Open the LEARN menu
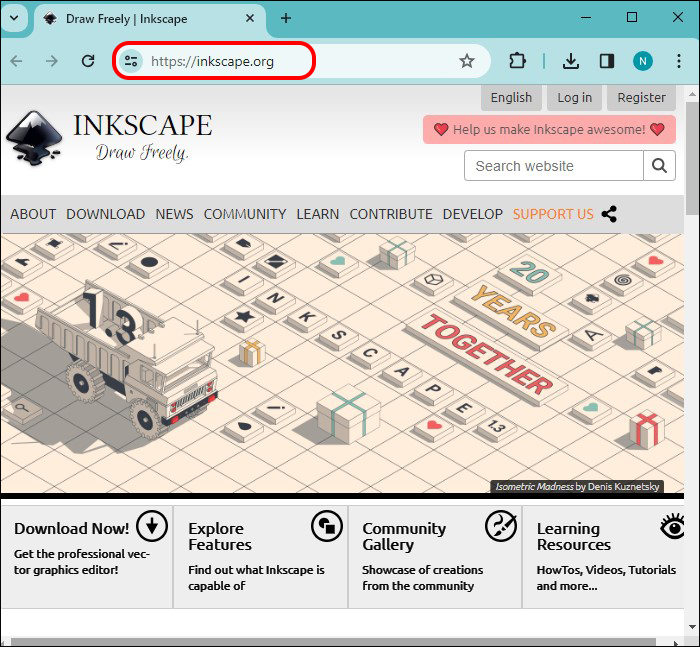 tap(318, 214)
